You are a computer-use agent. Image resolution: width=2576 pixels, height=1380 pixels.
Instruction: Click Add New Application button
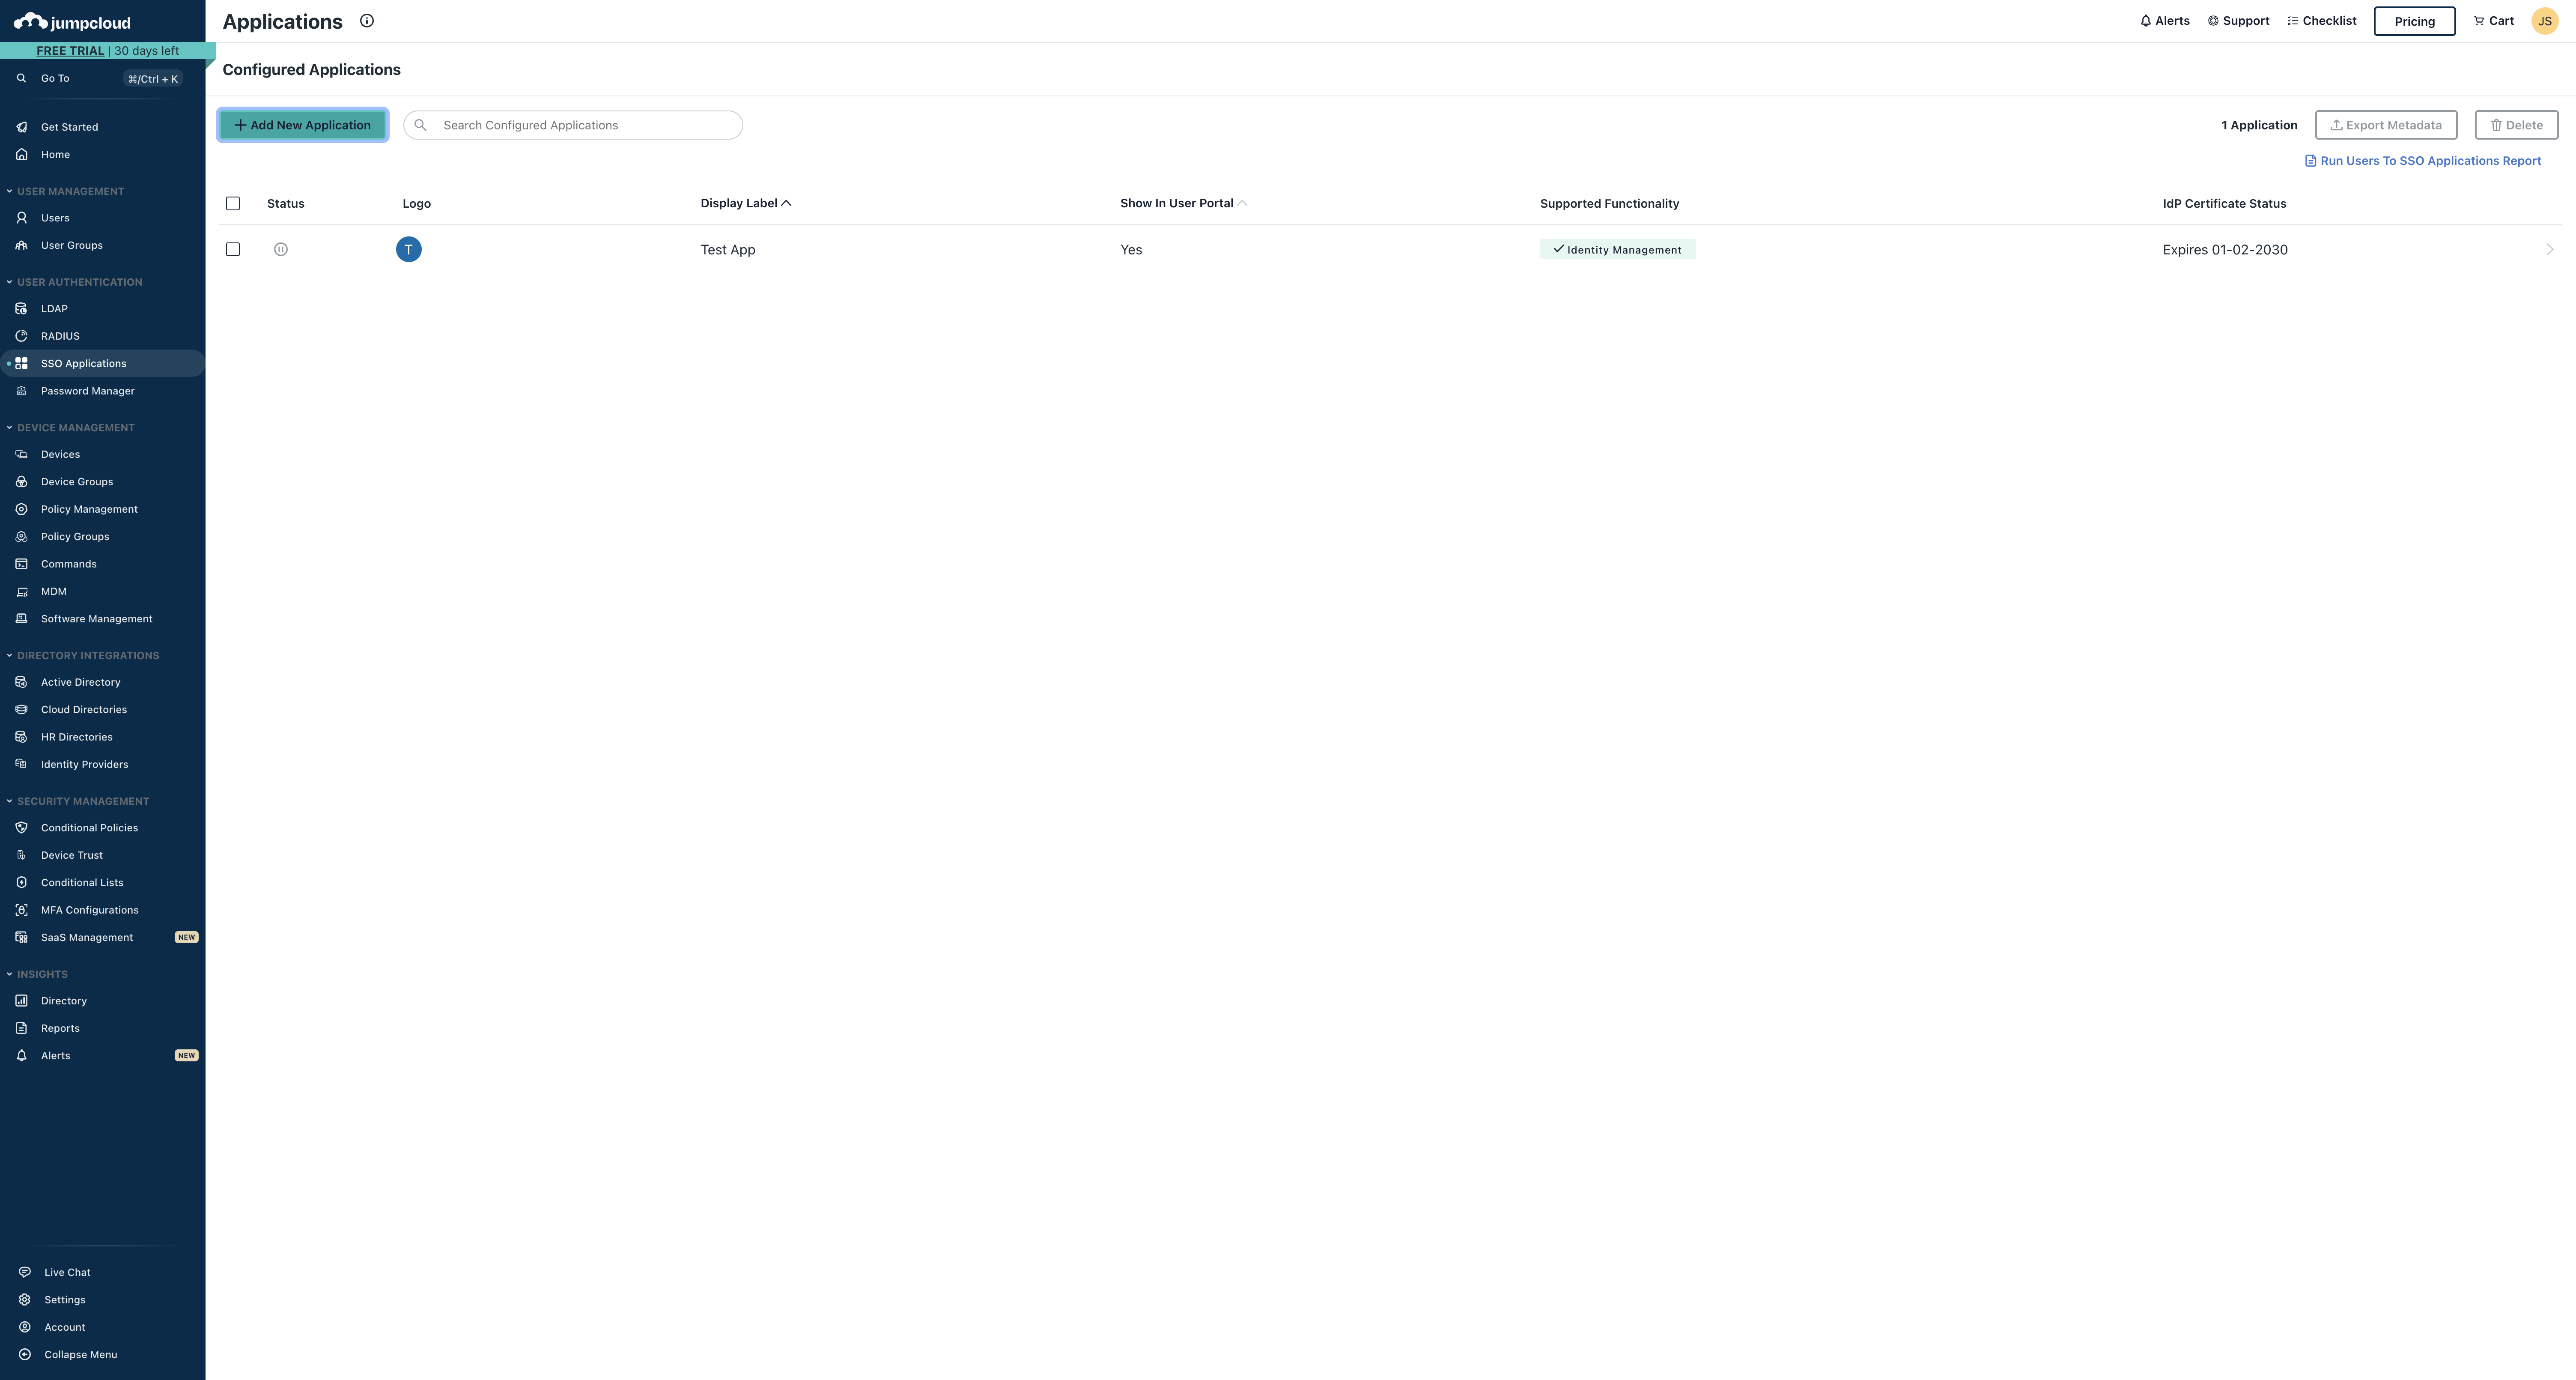[303, 125]
